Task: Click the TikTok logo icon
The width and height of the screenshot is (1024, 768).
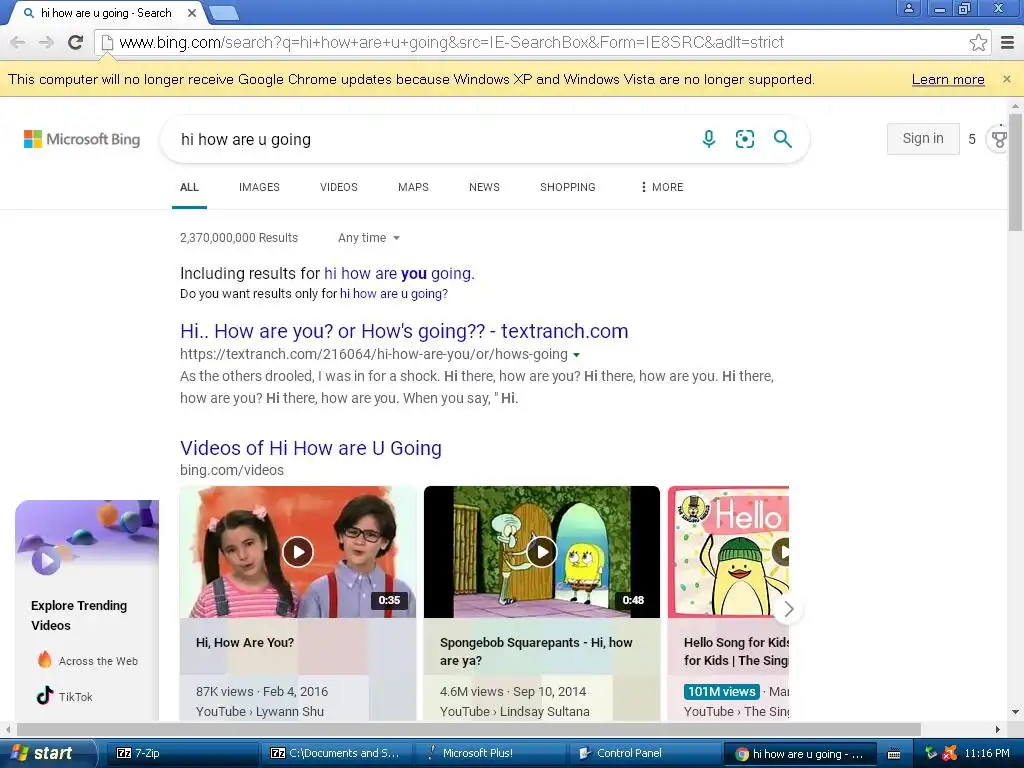Action: (x=44, y=696)
